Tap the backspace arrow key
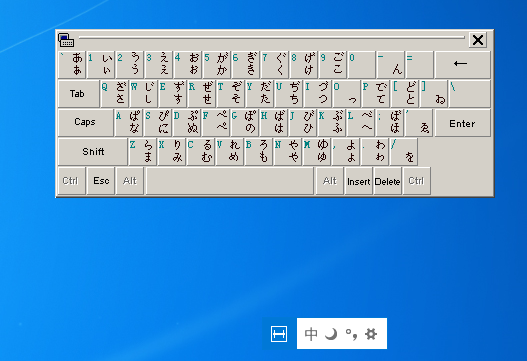Screen dimensions: 527x361 tap(462, 64)
